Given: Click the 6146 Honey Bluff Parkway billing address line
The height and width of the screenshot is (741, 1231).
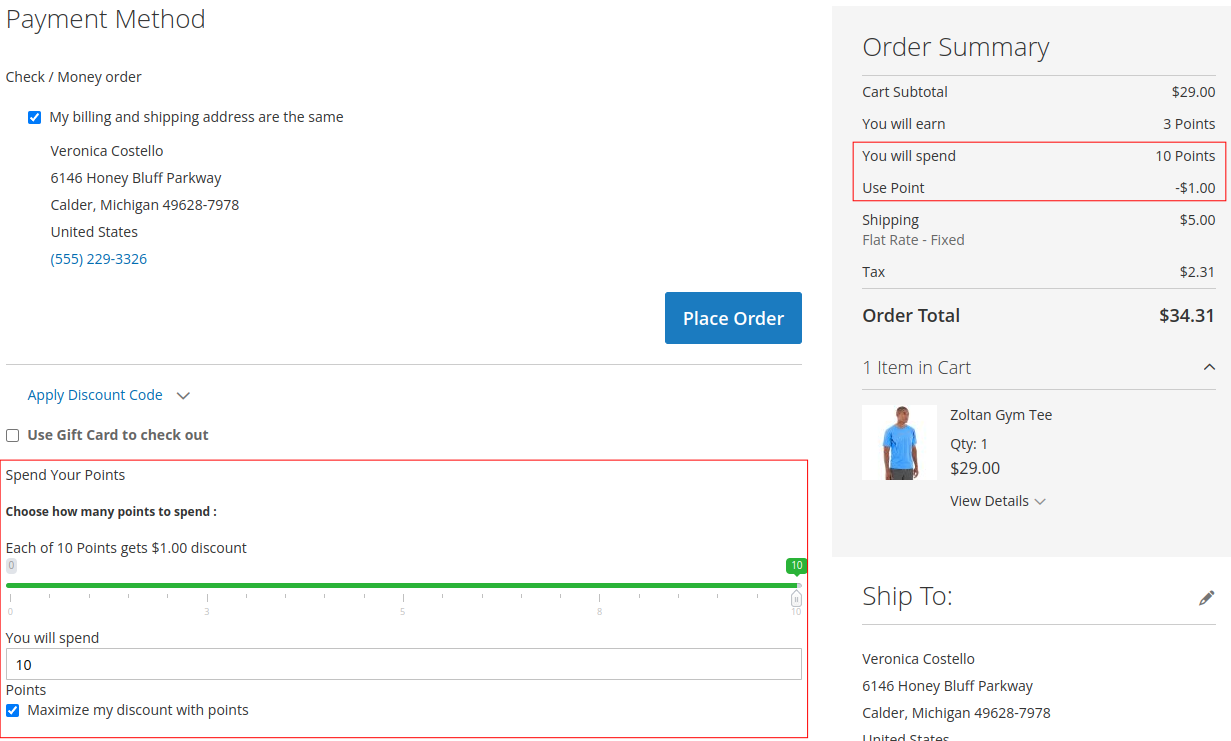Looking at the screenshot, I should 136,178.
